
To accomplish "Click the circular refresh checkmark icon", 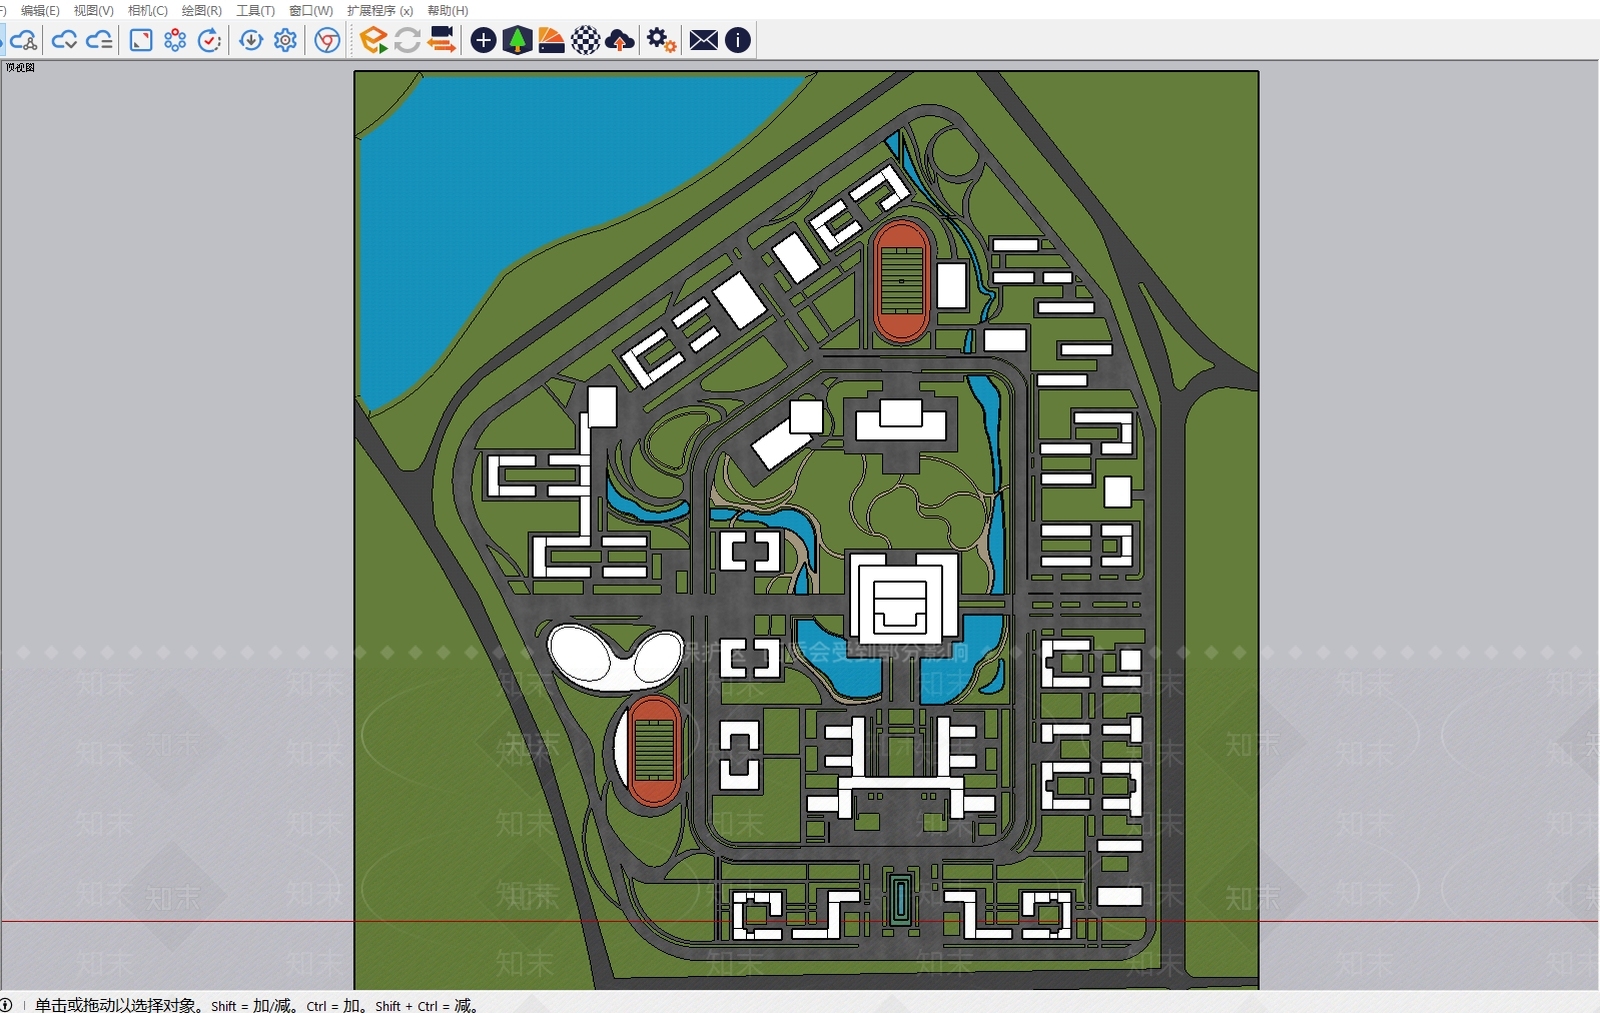I will click(210, 40).
